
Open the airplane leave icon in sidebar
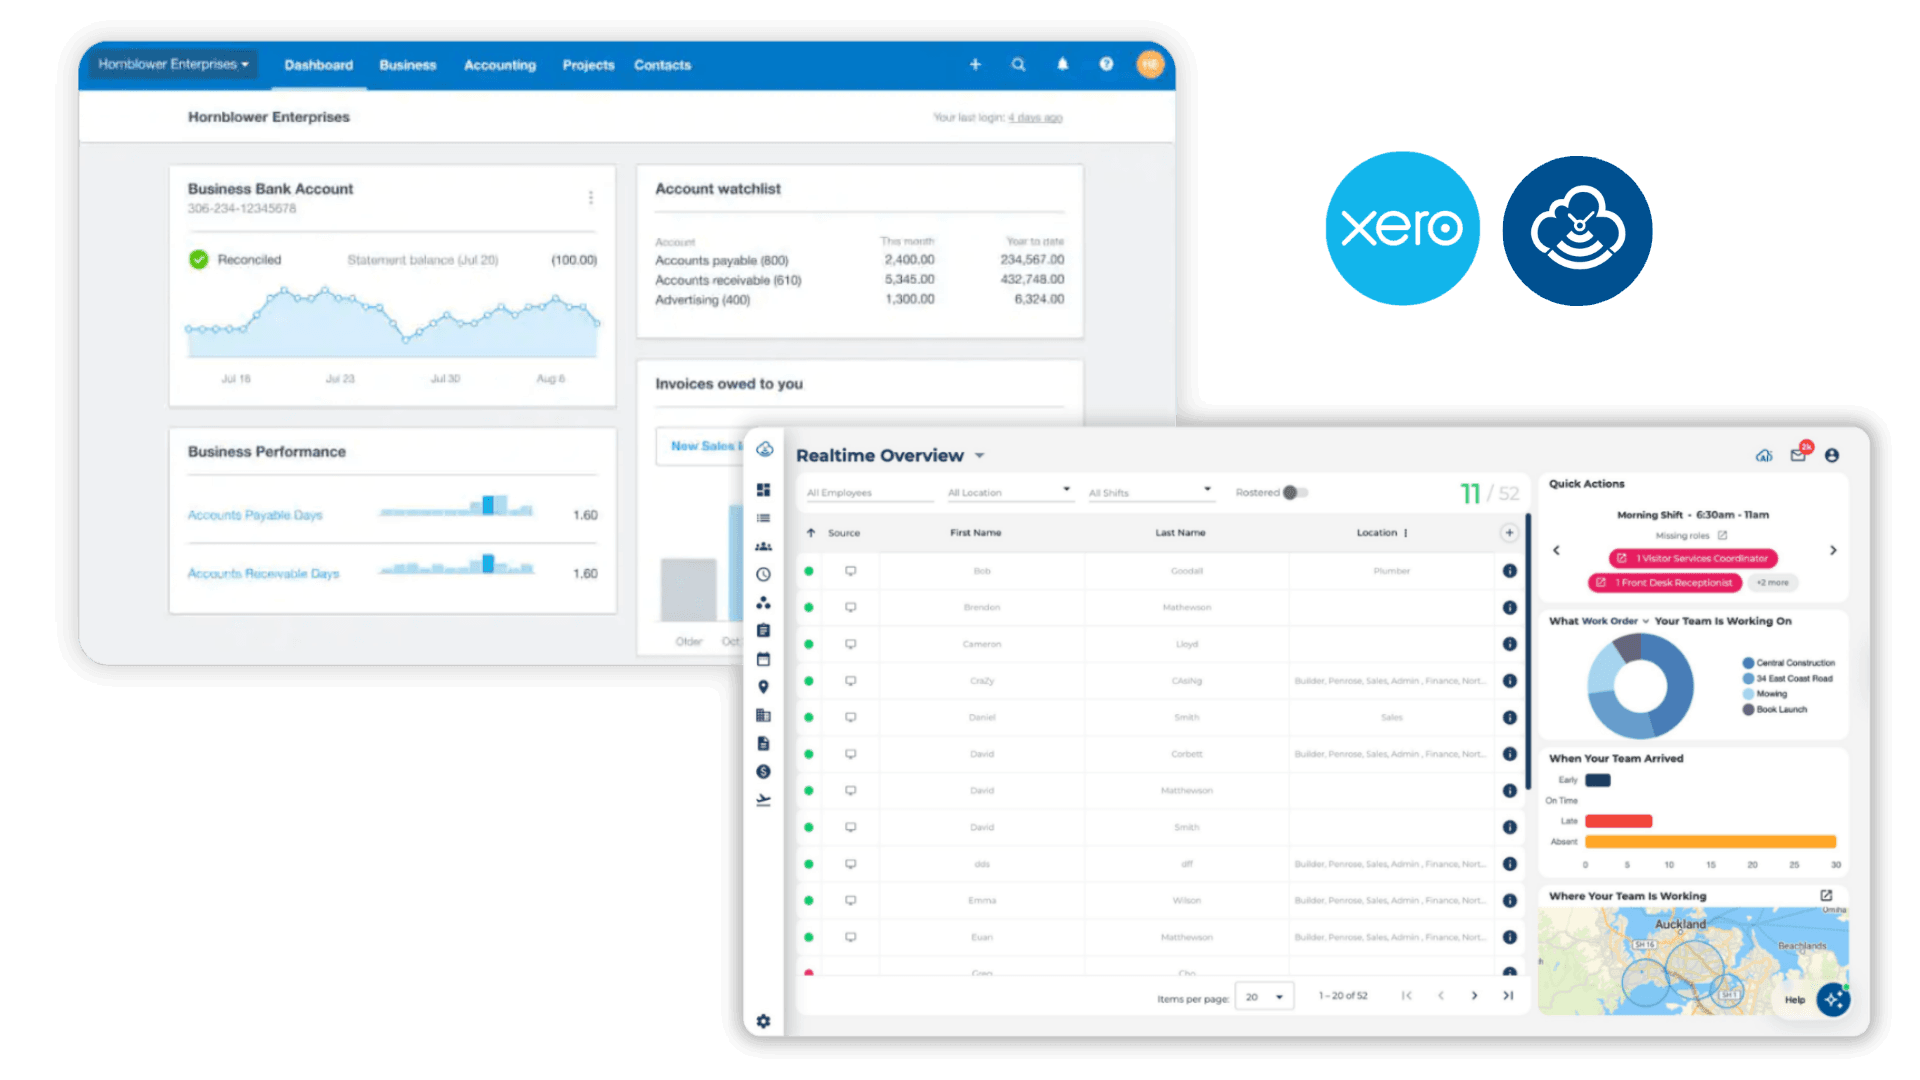point(764,800)
